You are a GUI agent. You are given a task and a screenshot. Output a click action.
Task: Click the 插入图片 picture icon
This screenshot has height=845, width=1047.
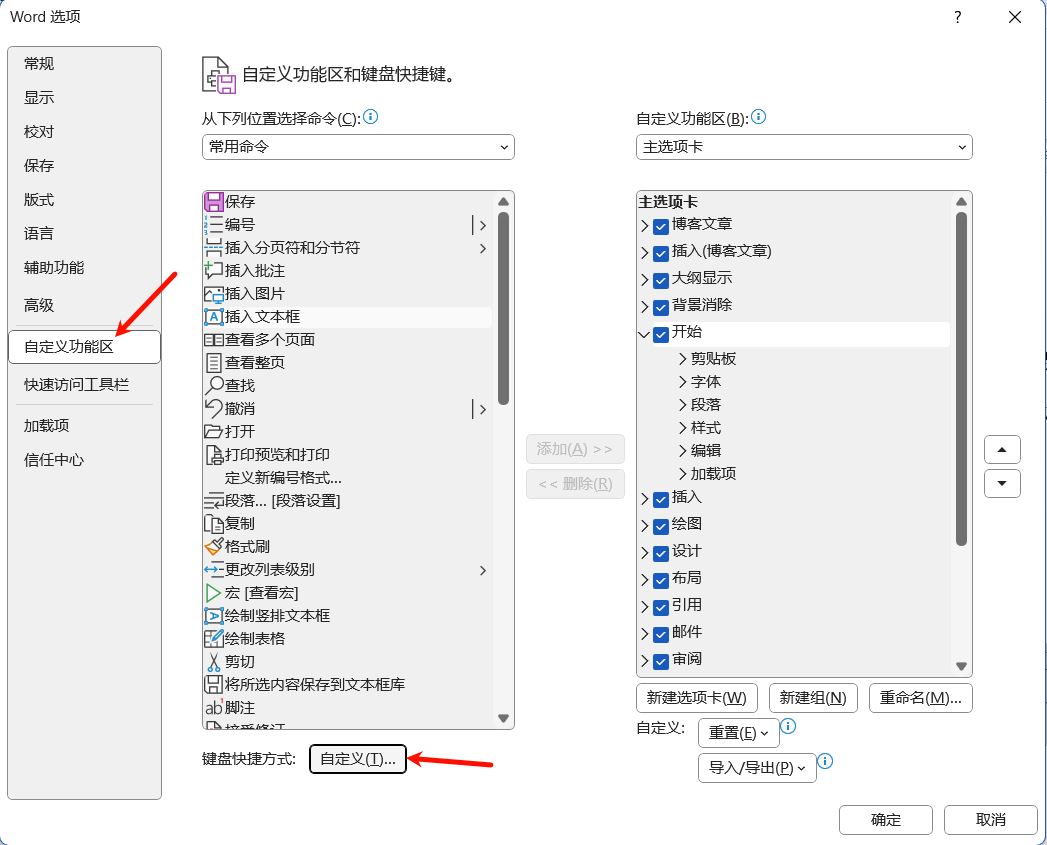point(213,294)
